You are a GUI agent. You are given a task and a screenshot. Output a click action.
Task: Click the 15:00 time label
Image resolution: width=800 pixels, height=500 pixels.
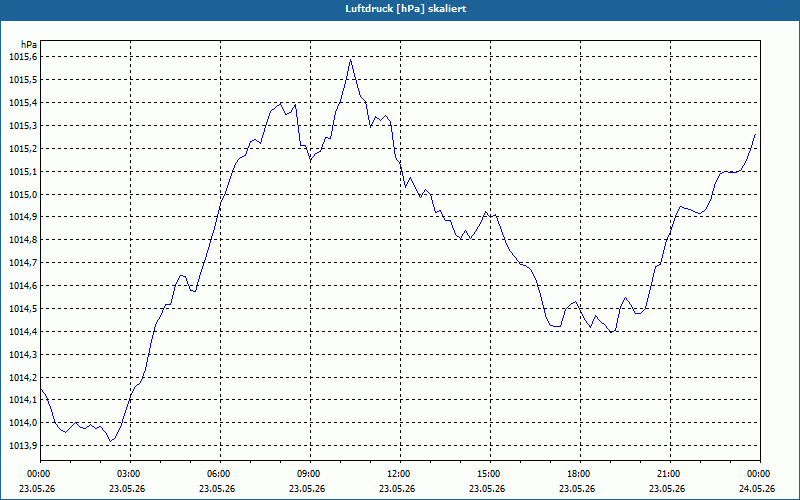490,474
